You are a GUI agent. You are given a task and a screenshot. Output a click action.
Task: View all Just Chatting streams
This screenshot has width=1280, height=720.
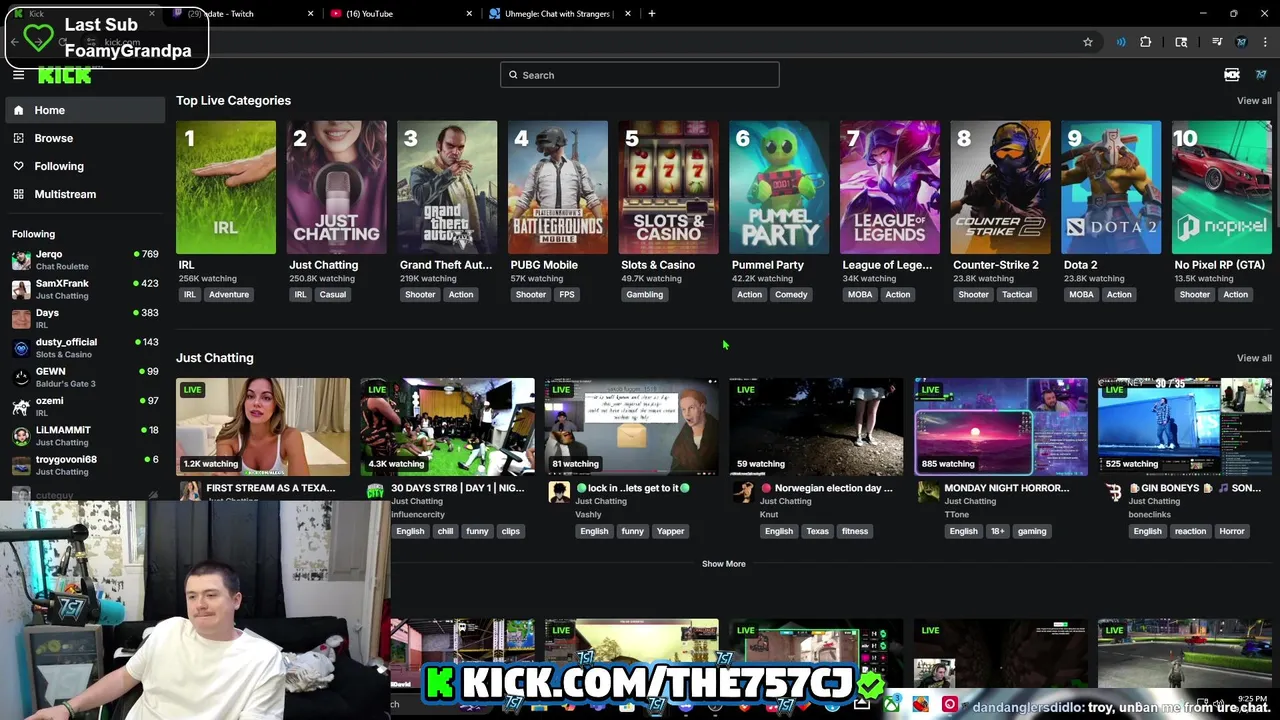click(1254, 358)
